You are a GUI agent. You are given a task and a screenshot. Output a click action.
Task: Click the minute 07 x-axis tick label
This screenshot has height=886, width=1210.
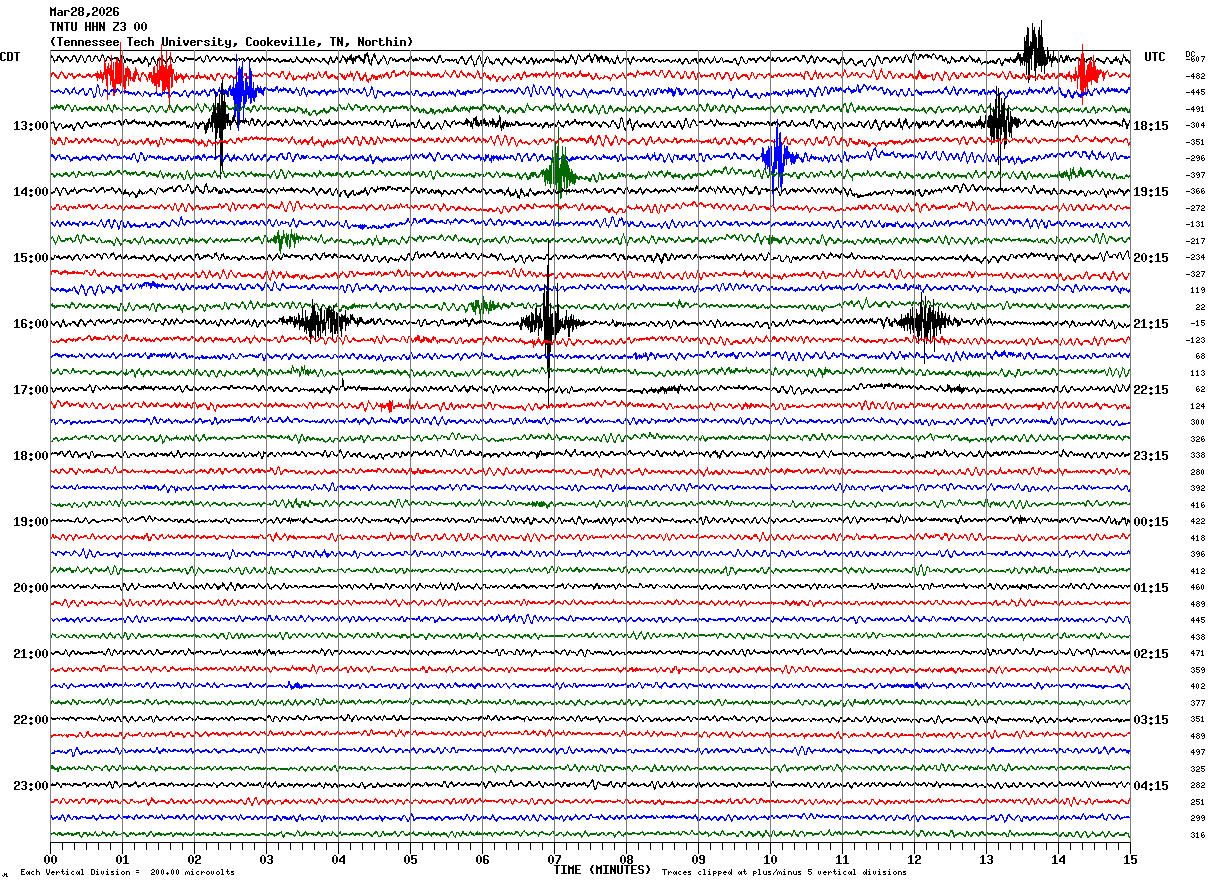(x=554, y=859)
